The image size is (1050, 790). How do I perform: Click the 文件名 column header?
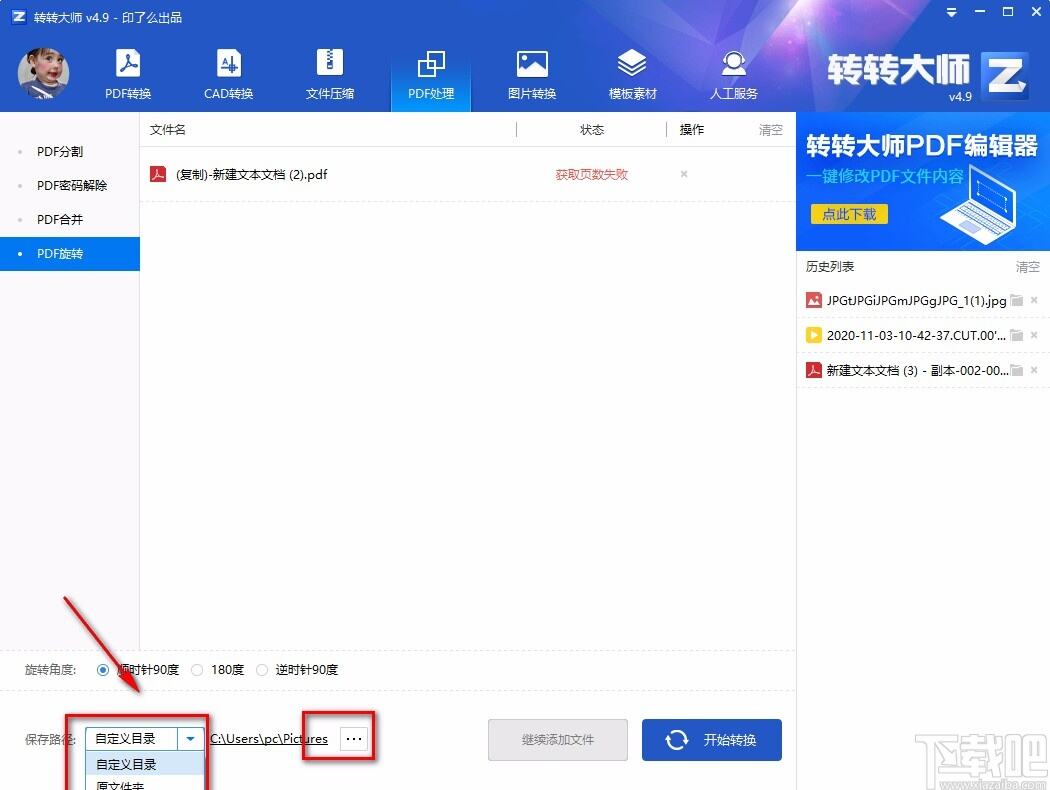(167, 130)
